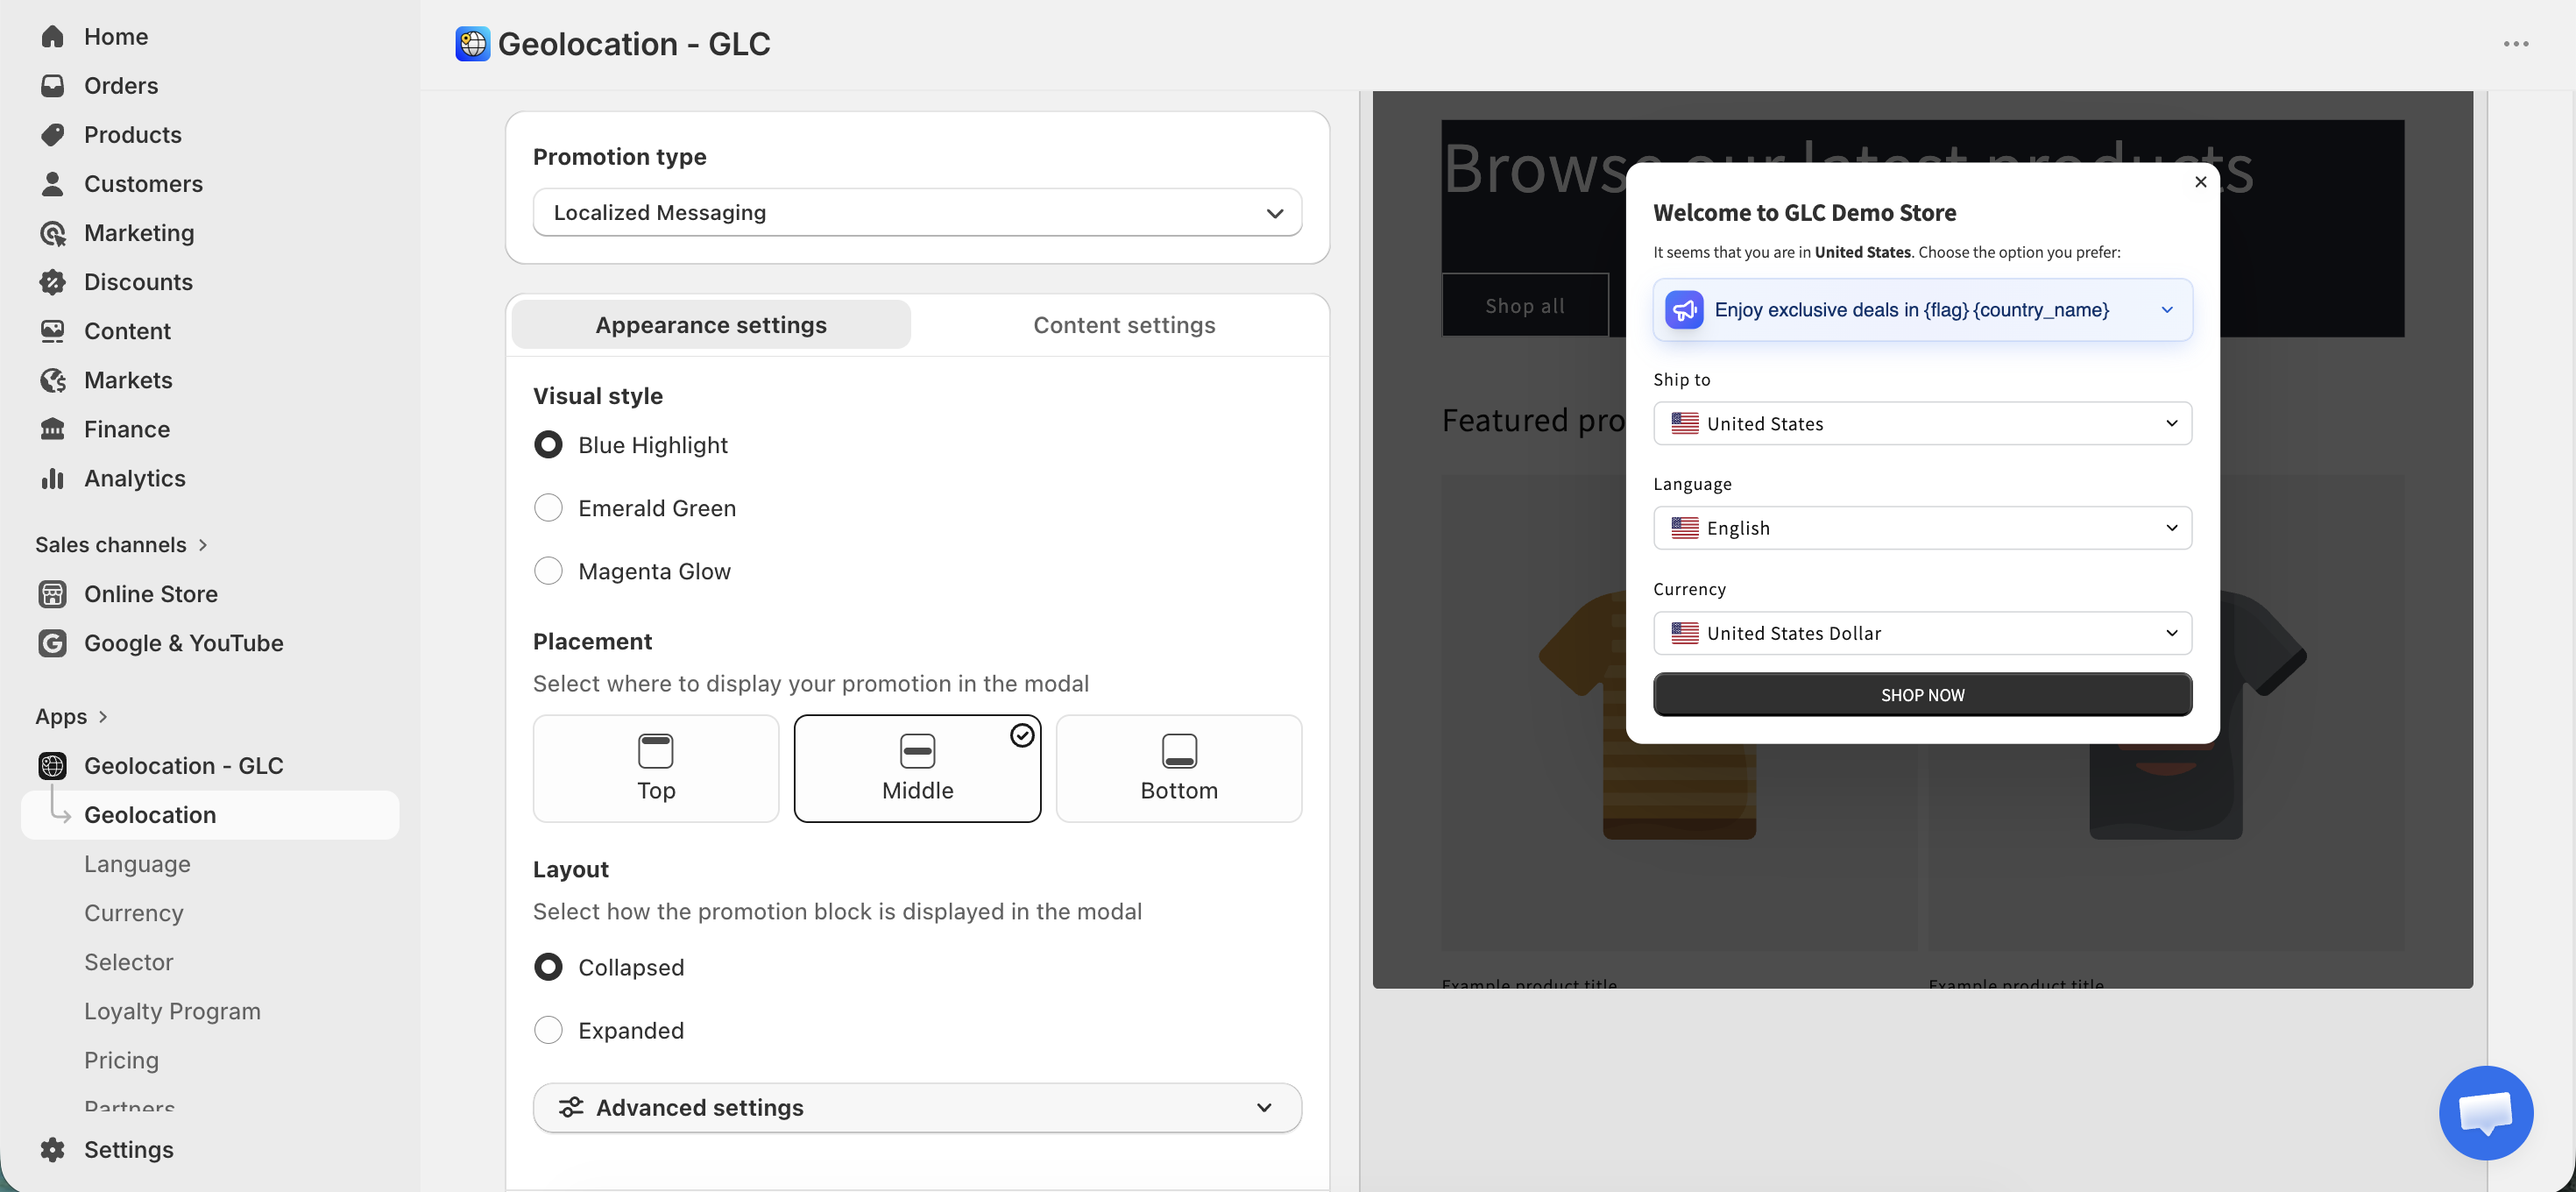Image resolution: width=2576 pixels, height=1192 pixels.
Task: Go to the Orders page
Action: (x=121, y=86)
